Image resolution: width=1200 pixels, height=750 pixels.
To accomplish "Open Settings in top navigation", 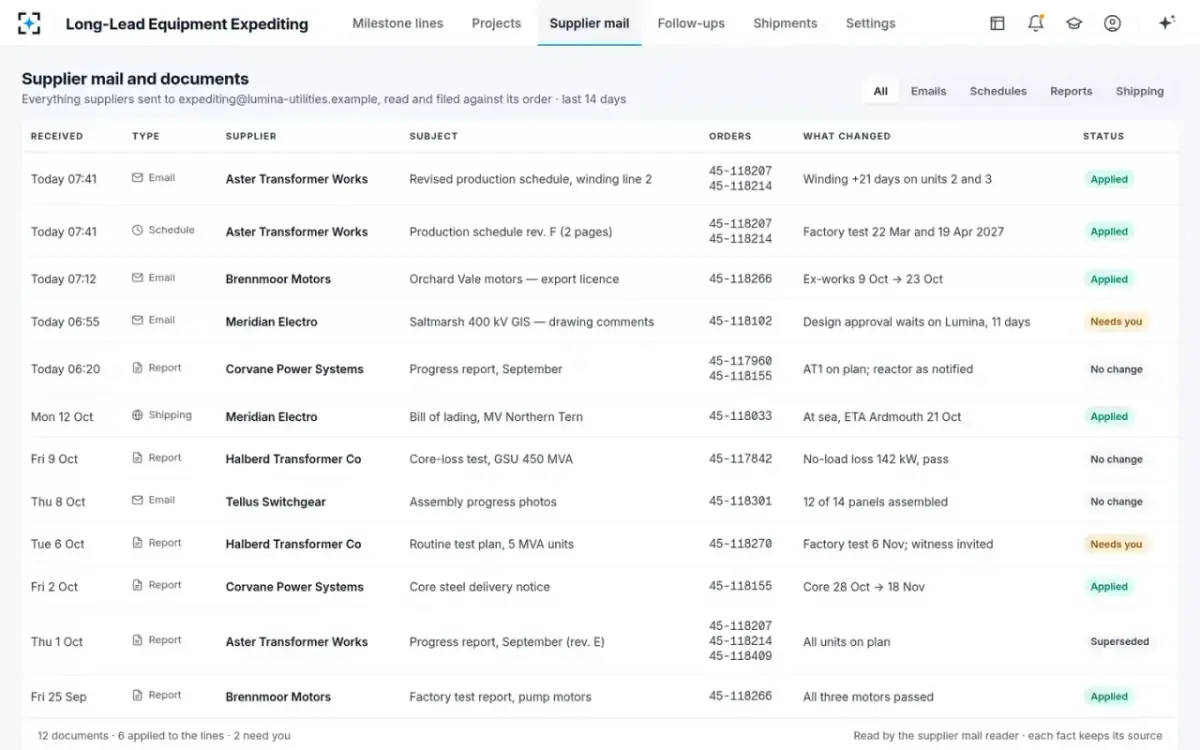I will coord(871,23).
